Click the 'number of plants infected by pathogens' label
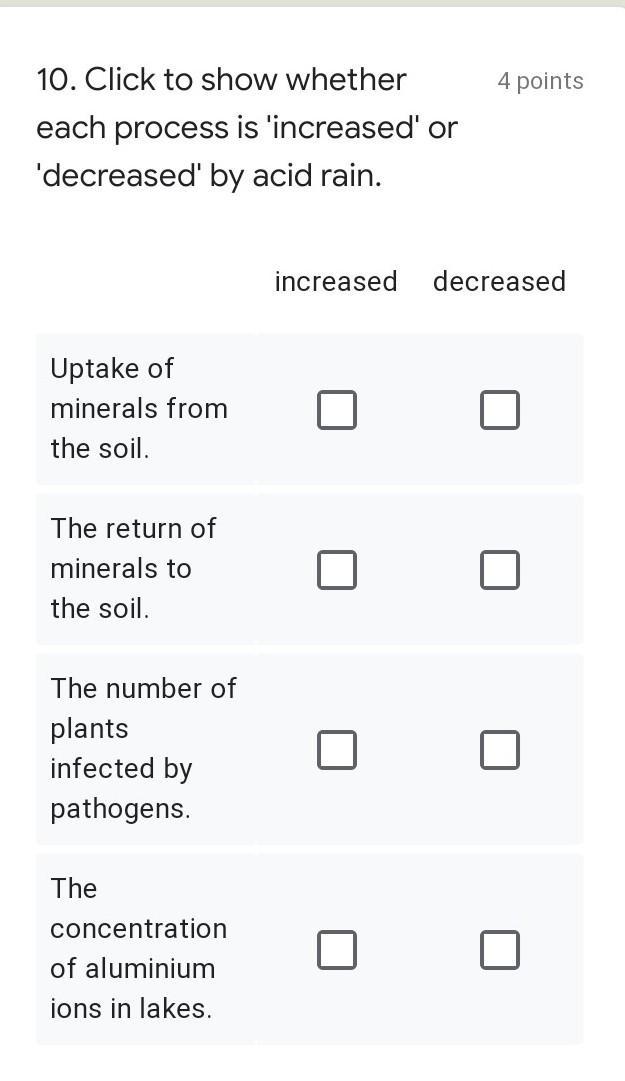Image resolution: width=625 pixels, height=1081 pixels. 143,748
